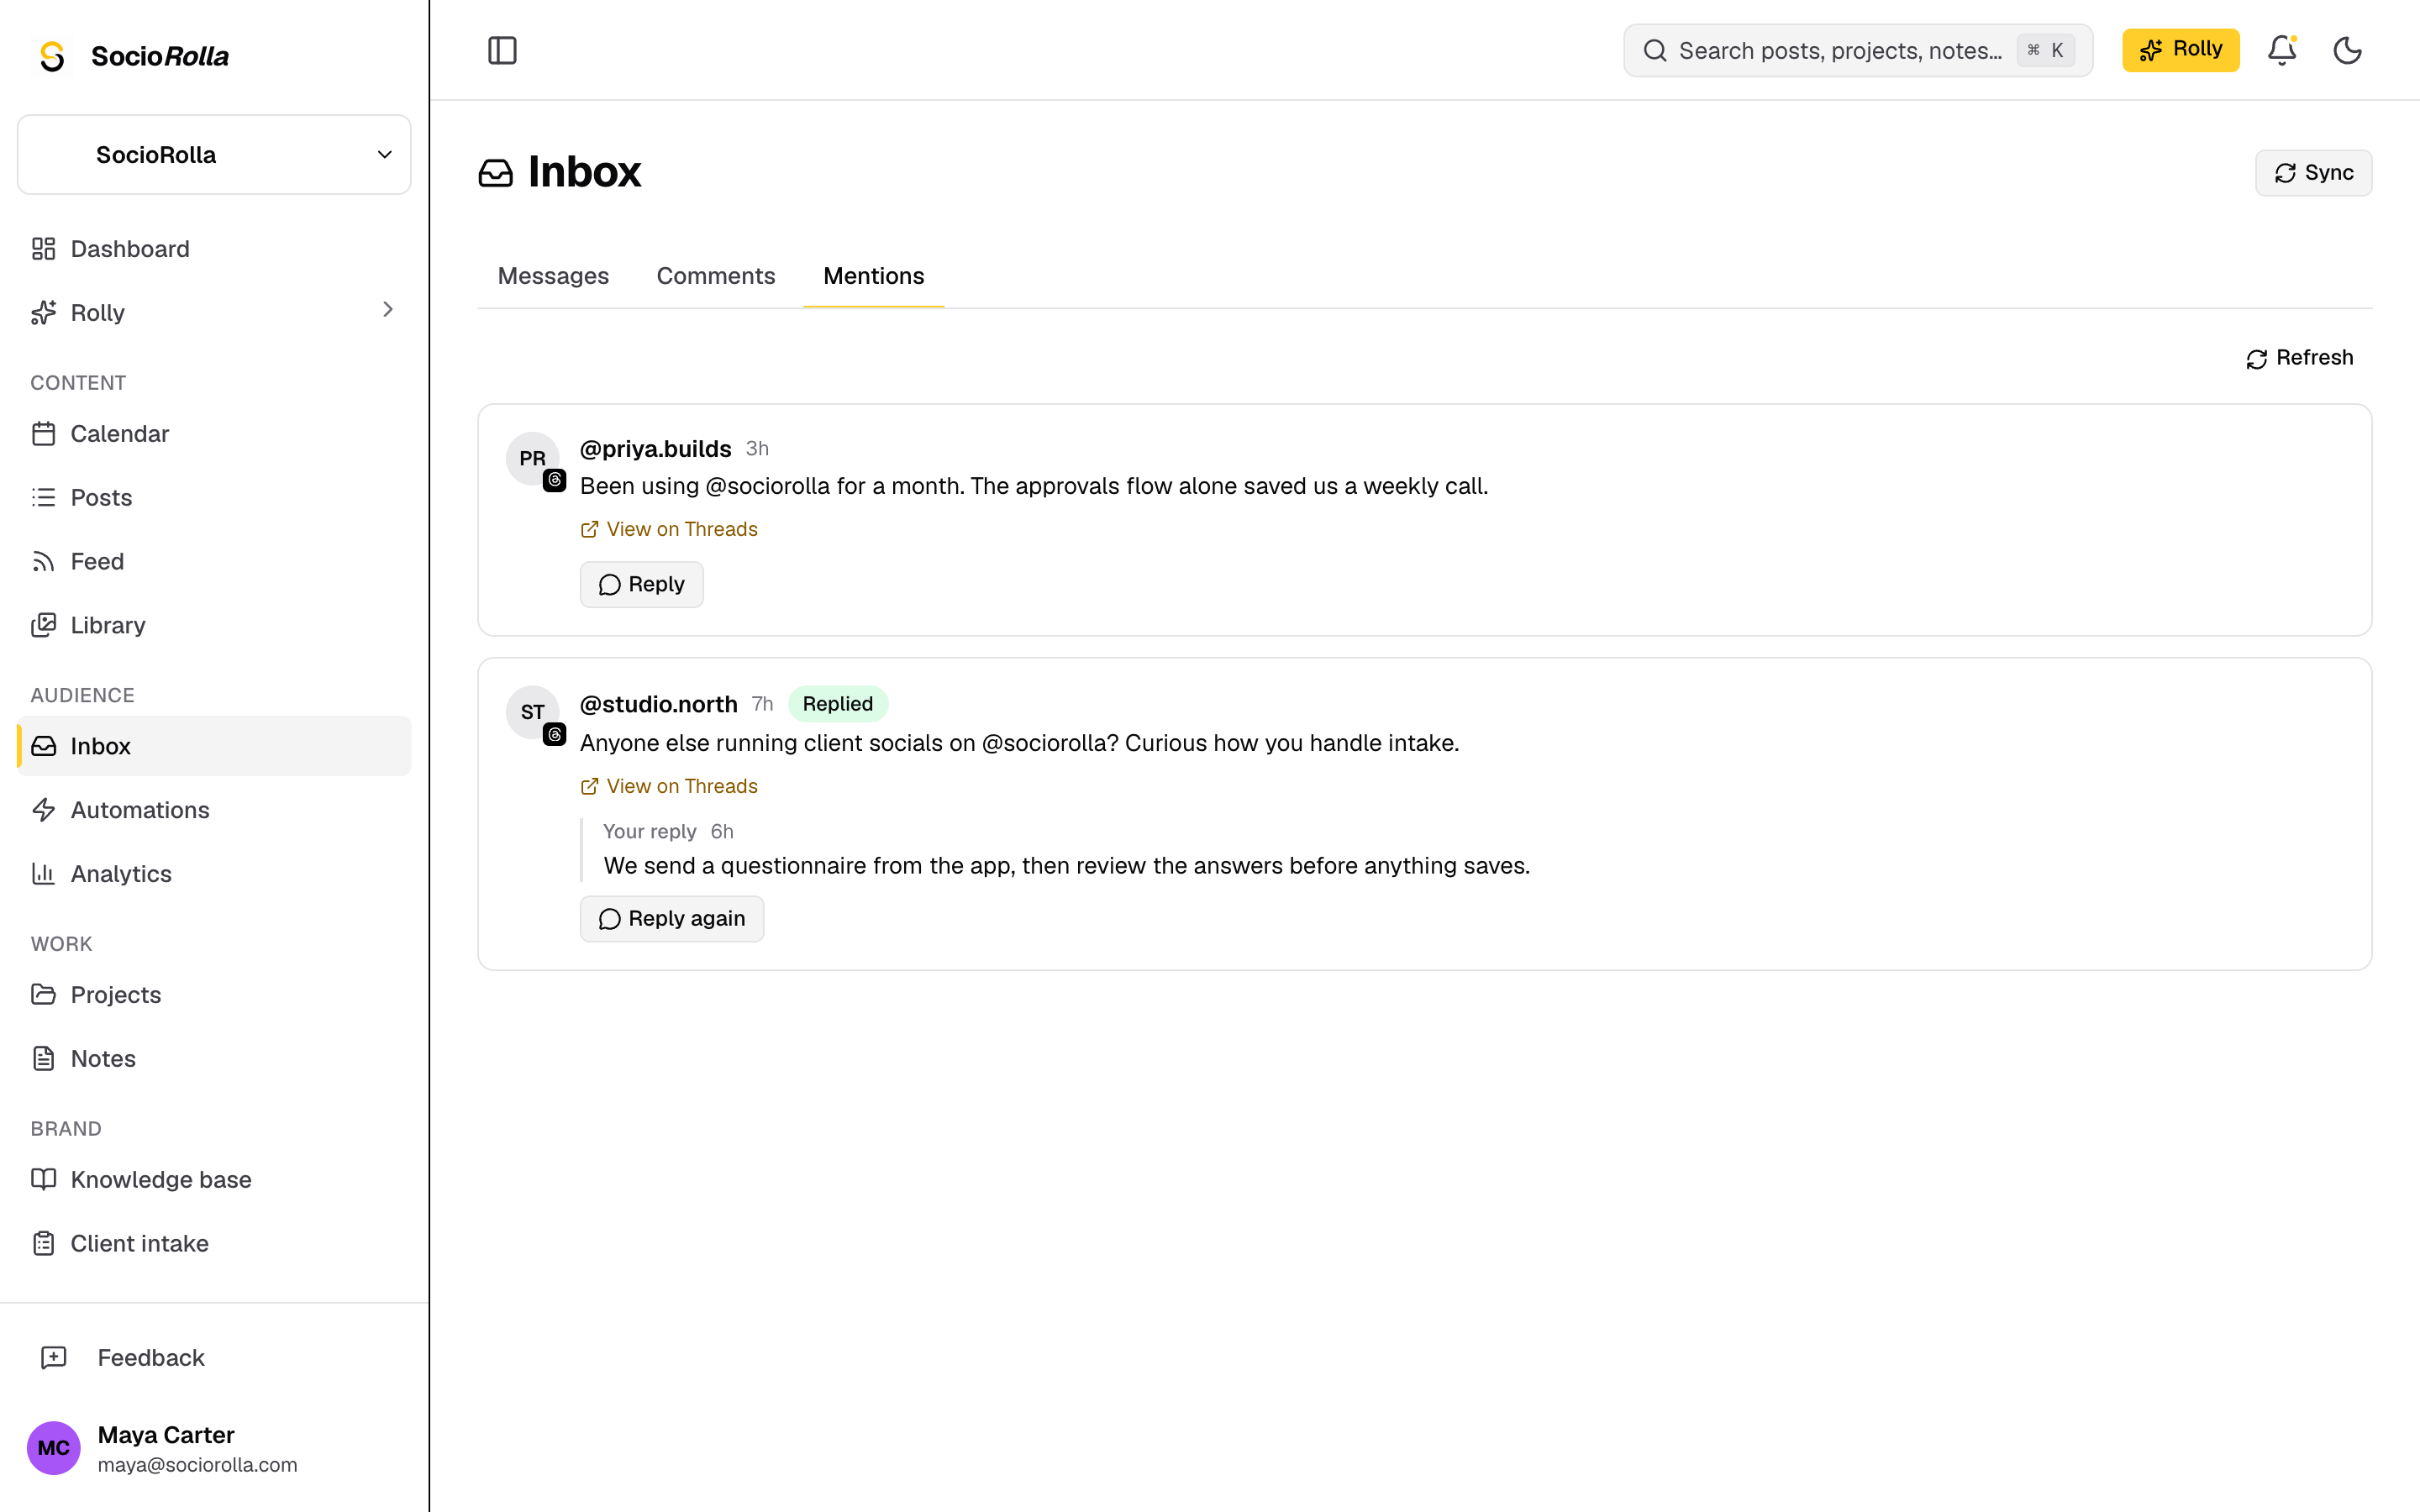Click the Threads badge on studio.north avatar
The height and width of the screenshot is (1512, 2420).
(x=555, y=735)
